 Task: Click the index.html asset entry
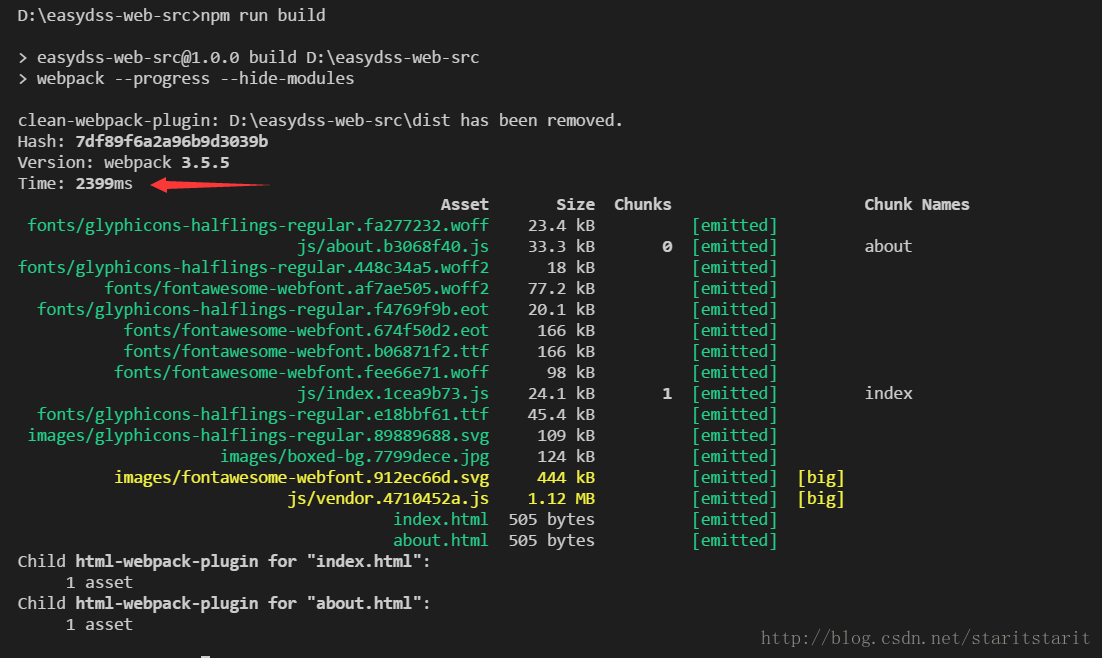441,519
